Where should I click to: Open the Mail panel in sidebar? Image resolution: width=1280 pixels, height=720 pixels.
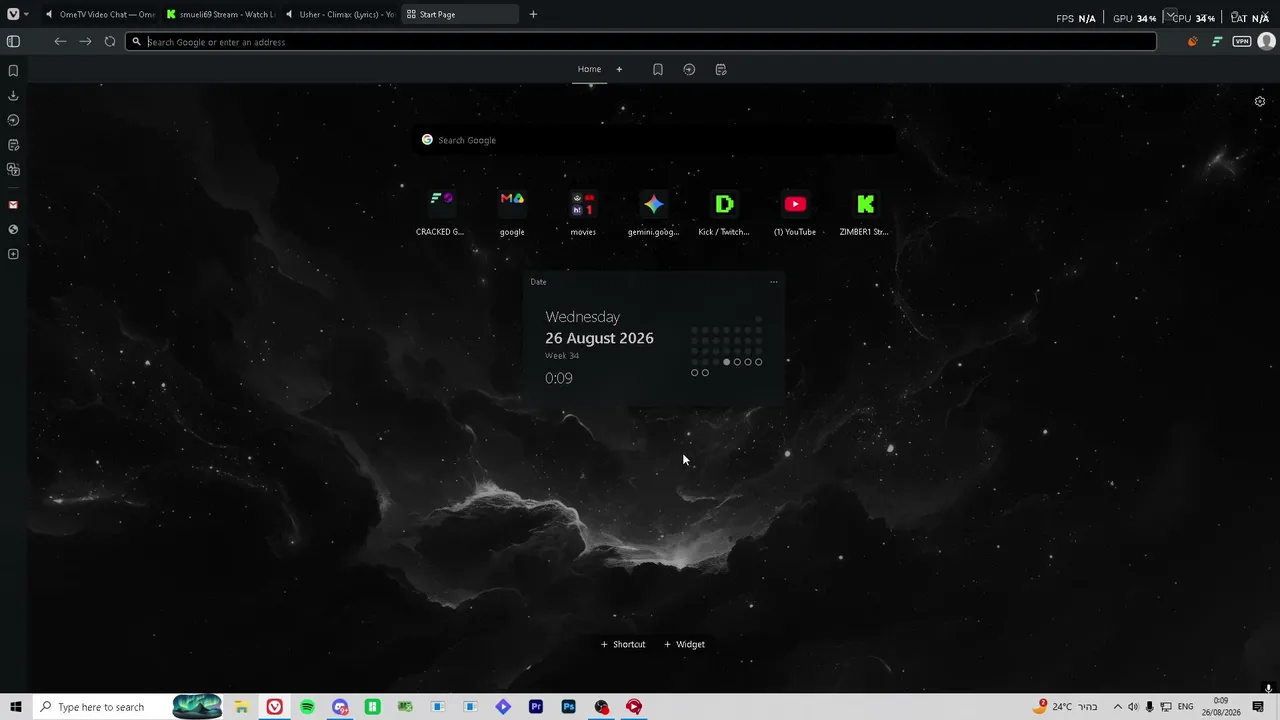click(13, 205)
